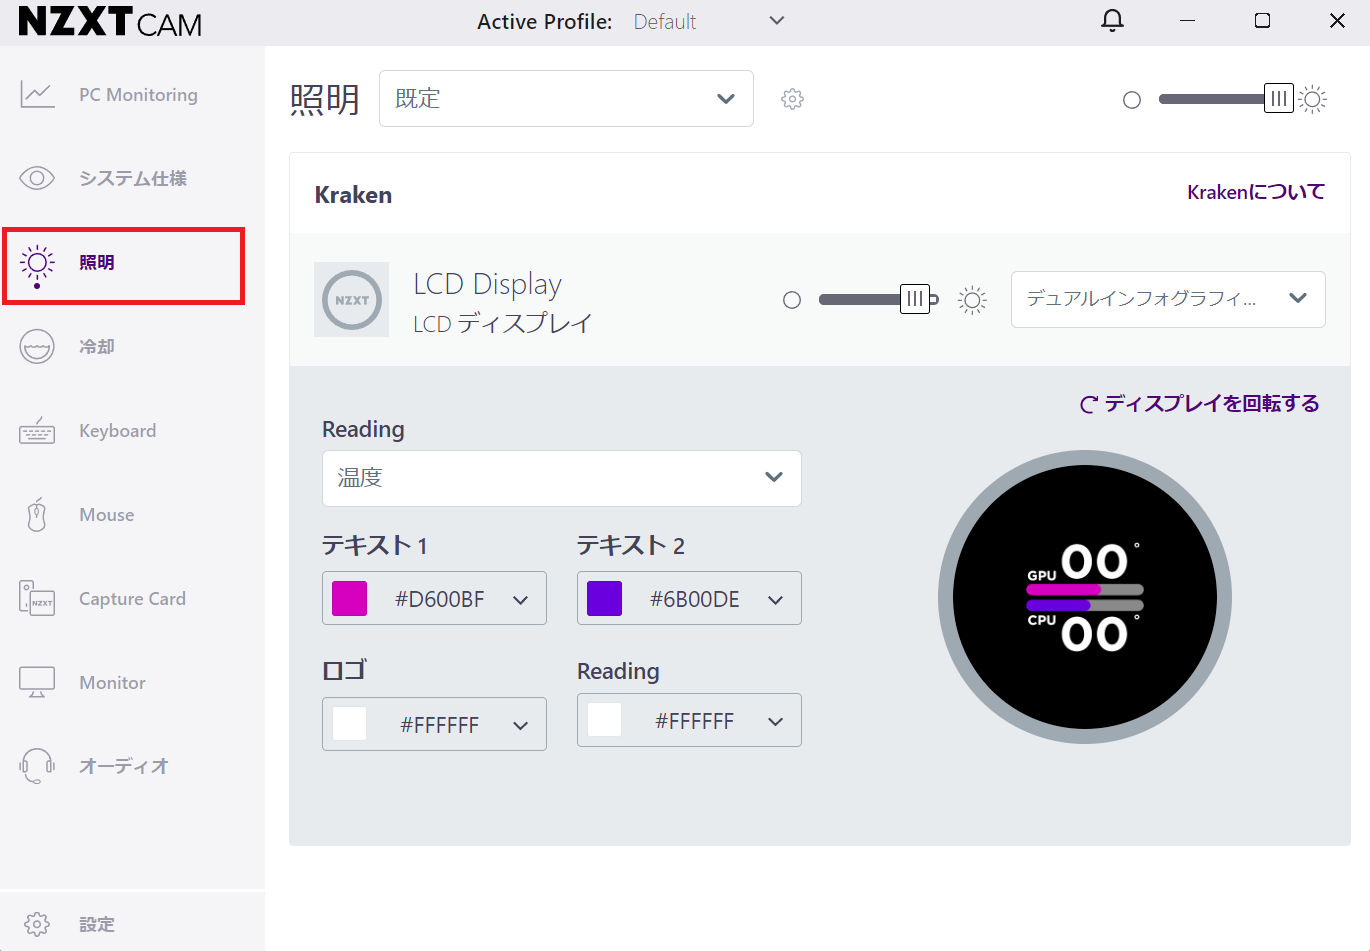The height and width of the screenshot is (951, 1370).
Task: Open ロゴ color dropdown #FFFFFF
Action: tap(434, 724)
